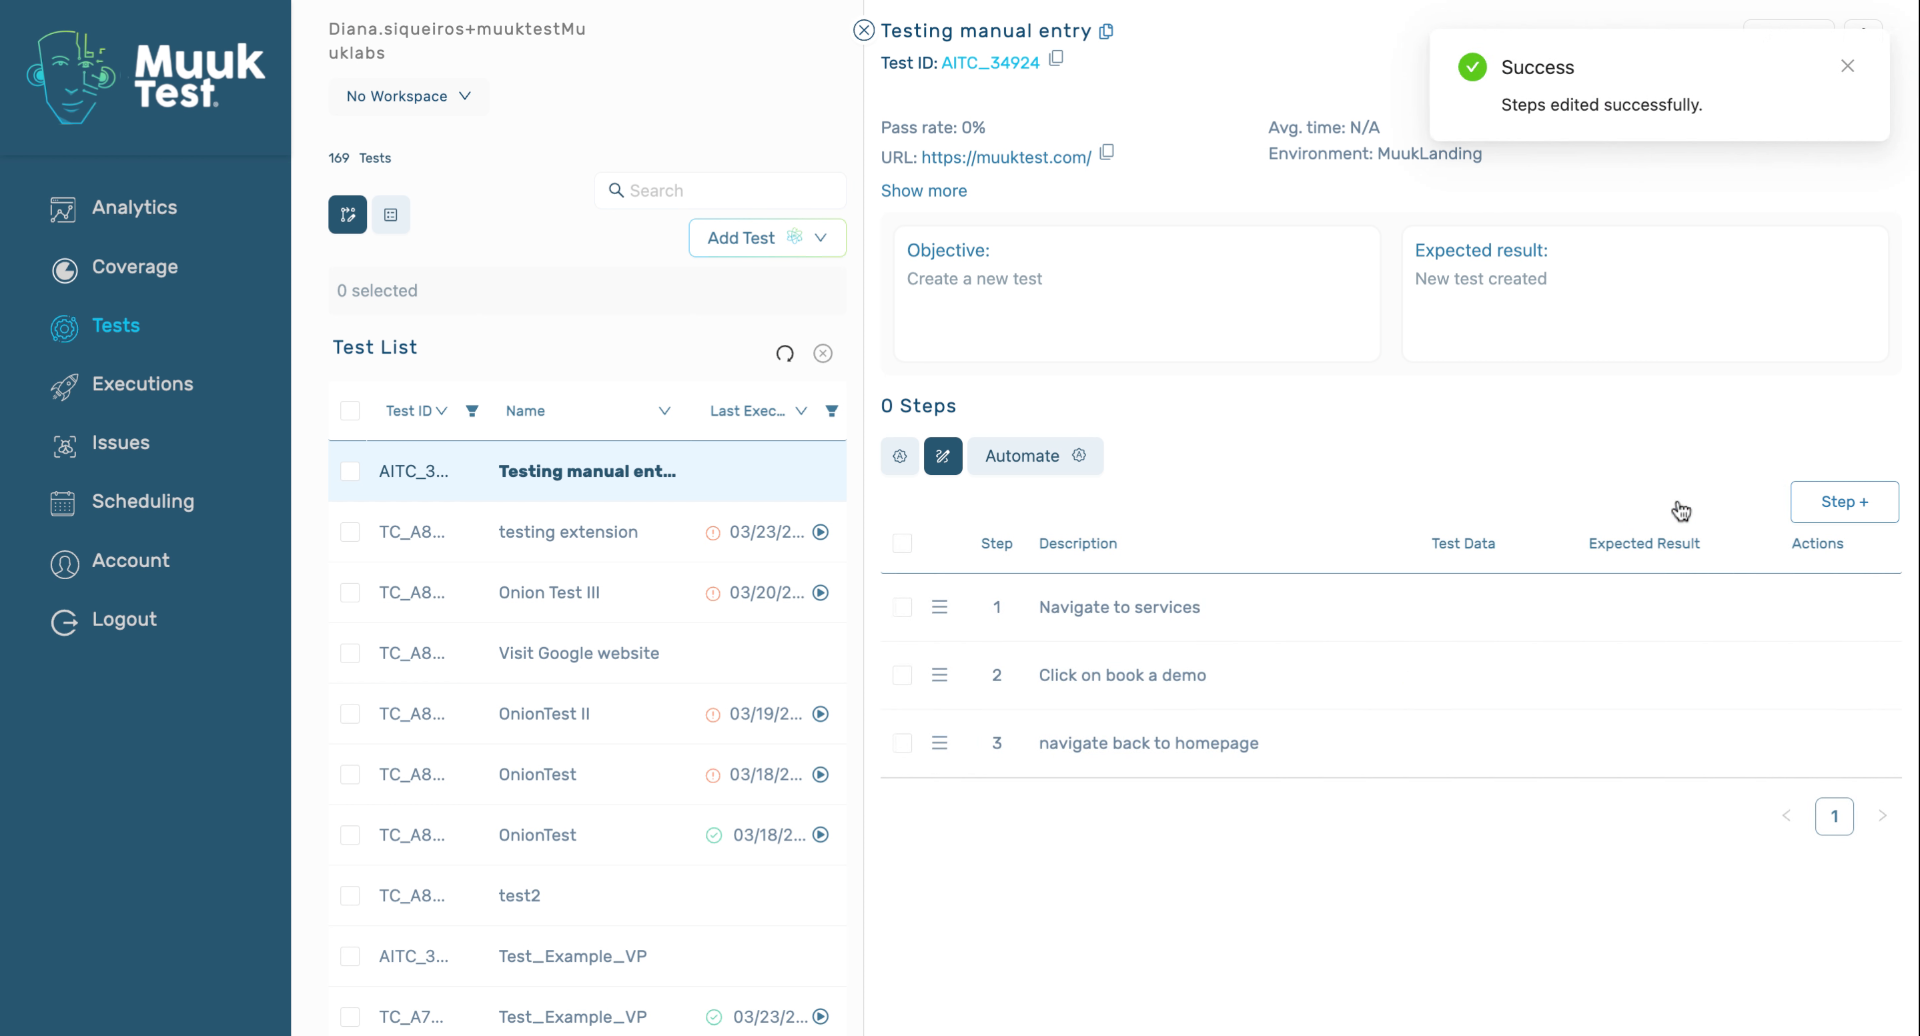This screenshot has height=1036, width=1920.
Task: Select page 1 in pagination
Action: [1834, 816]
